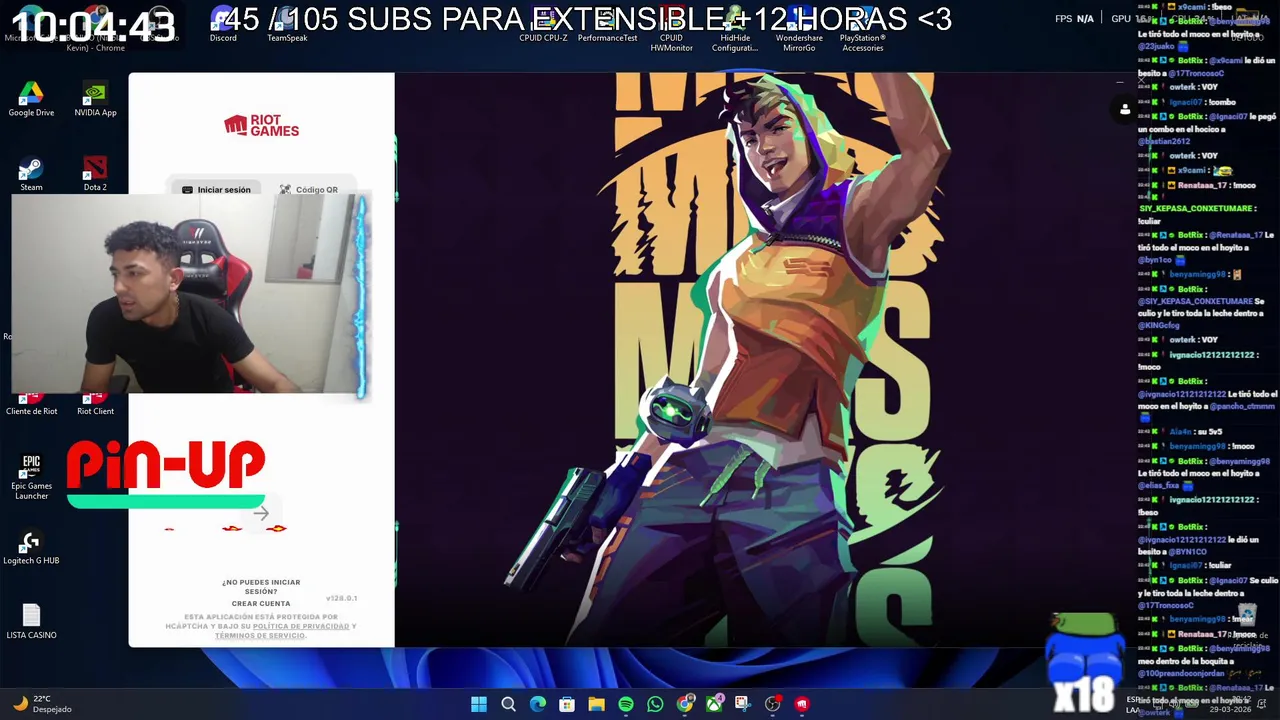Open the NVIDIA App desktop icon
Screen dimensions: 1280x720
click(95, 99)
